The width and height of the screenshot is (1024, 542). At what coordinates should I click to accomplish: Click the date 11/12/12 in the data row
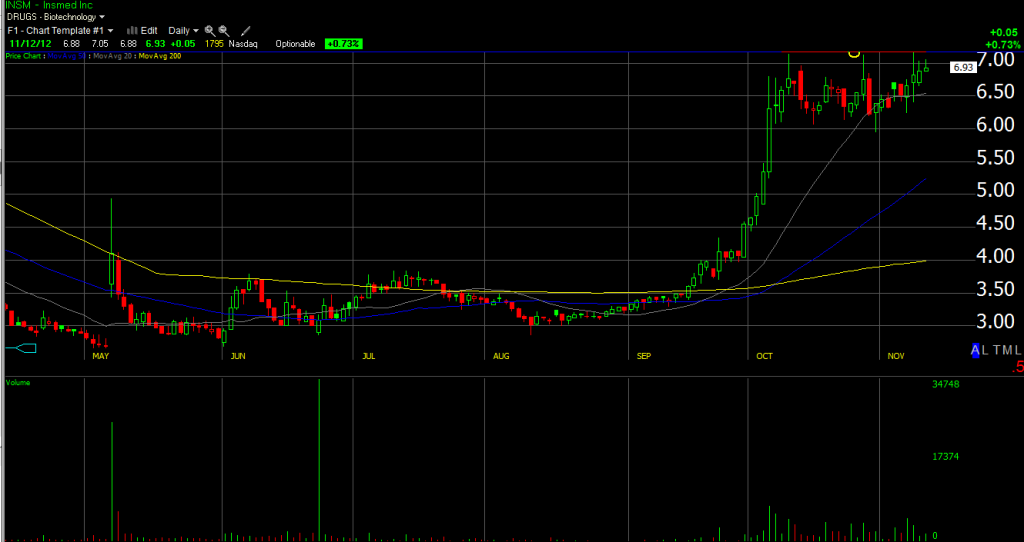coord(28,44)
